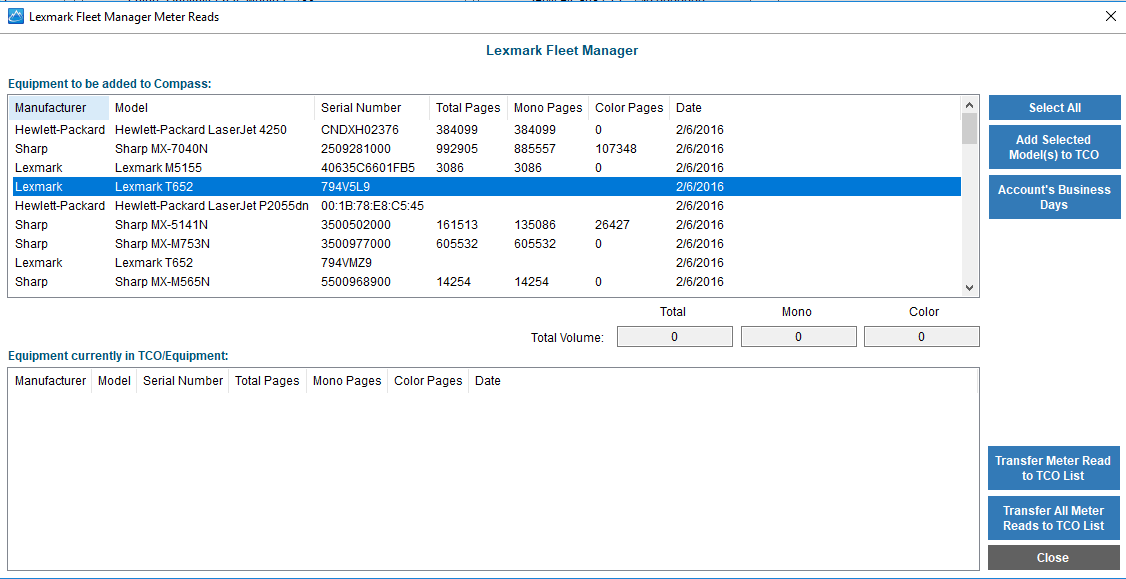Select the Lexmark T652 row with serial 794VMZ9

pos(487,262)
